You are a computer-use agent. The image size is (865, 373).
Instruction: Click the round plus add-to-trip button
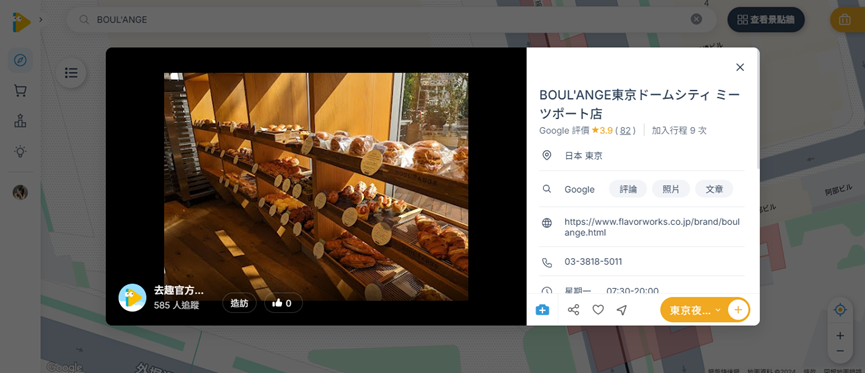738,310
